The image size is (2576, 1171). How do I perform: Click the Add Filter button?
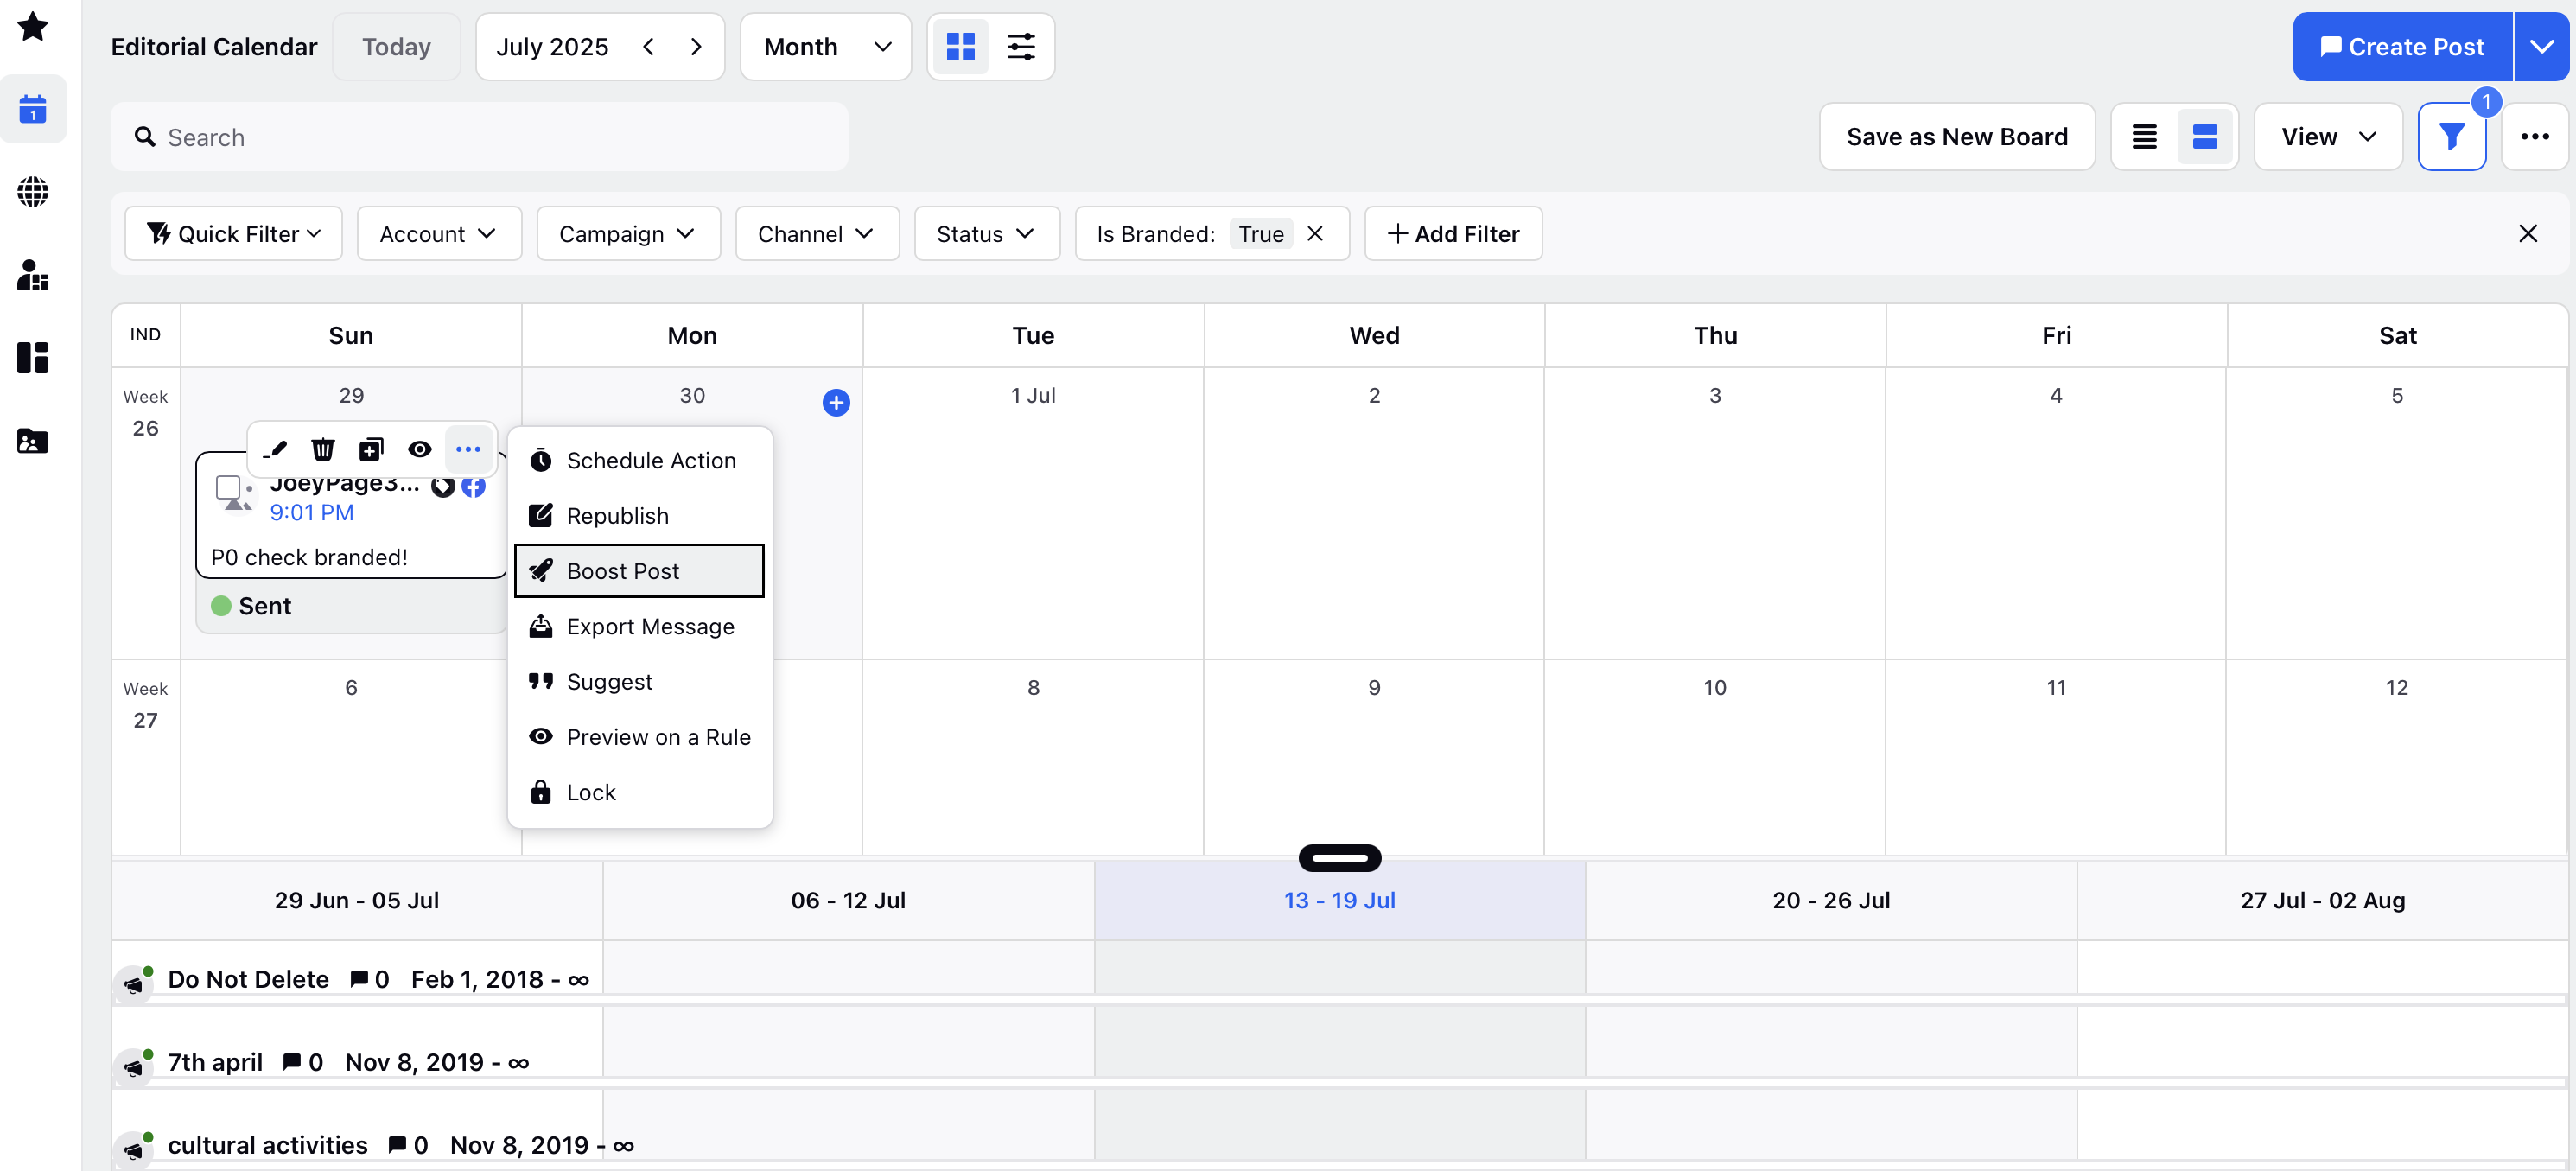coord(1453,234)
